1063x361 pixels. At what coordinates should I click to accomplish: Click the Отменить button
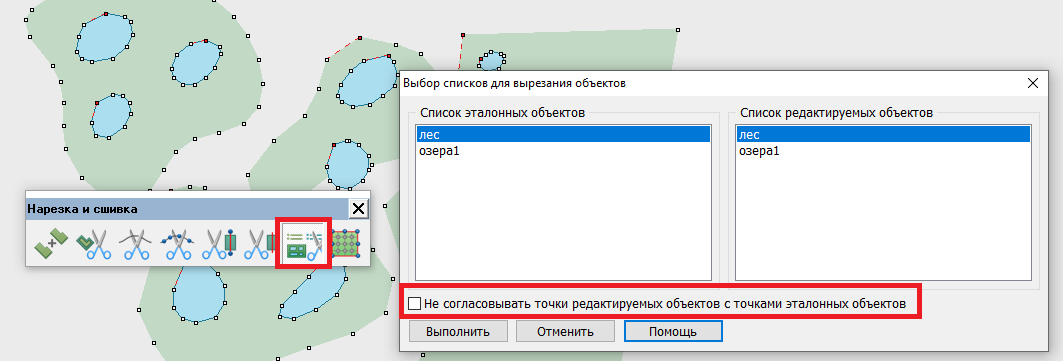tap(565, 332)
